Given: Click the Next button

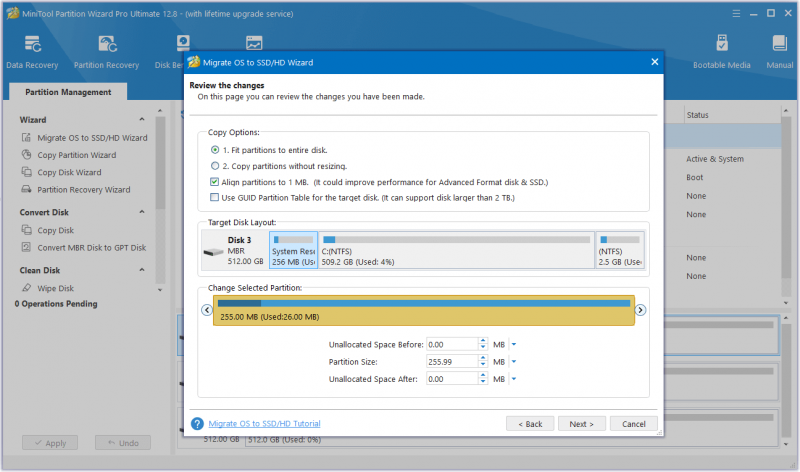Looking at the screenshot, I should (582, 424).
